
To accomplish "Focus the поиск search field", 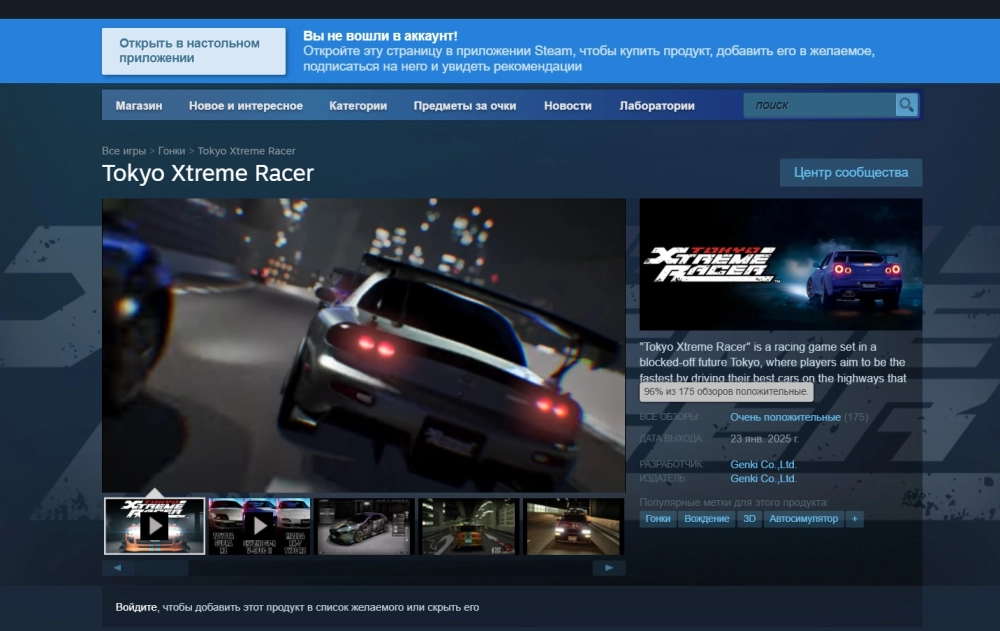I will (819, 105).
